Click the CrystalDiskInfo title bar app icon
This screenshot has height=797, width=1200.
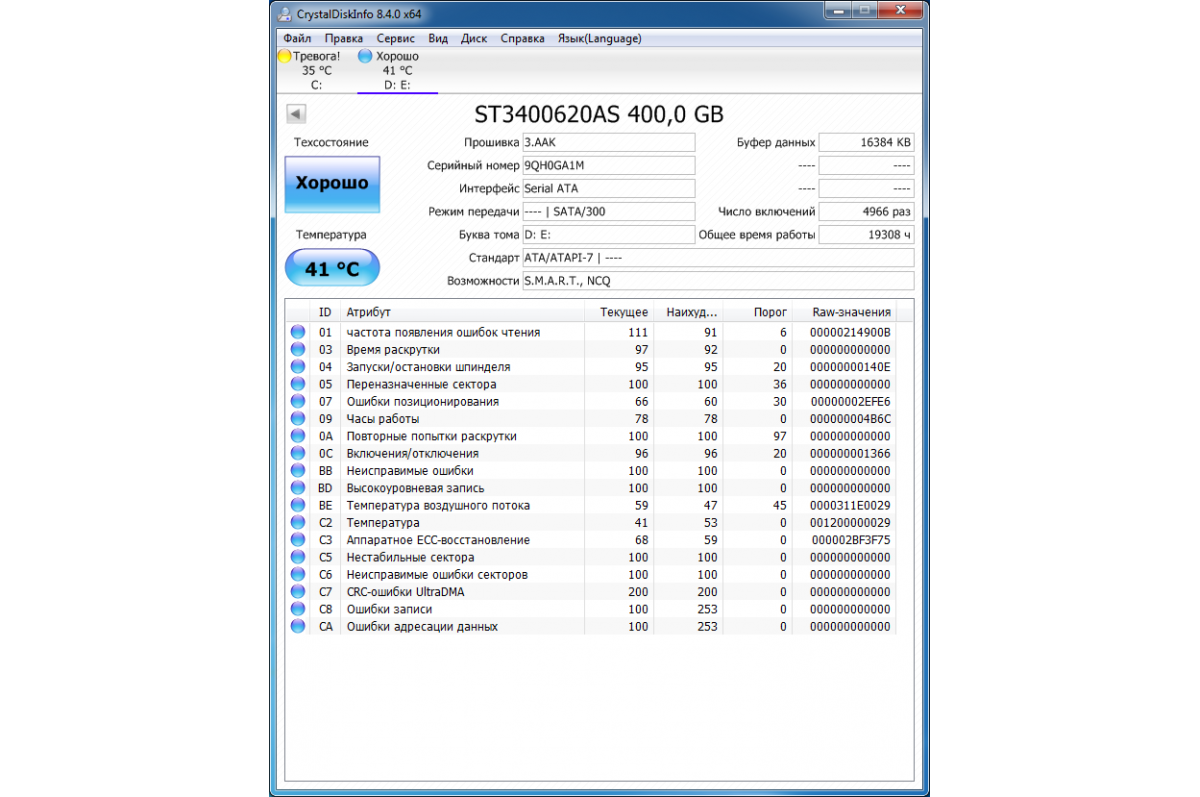pos(287,15)
